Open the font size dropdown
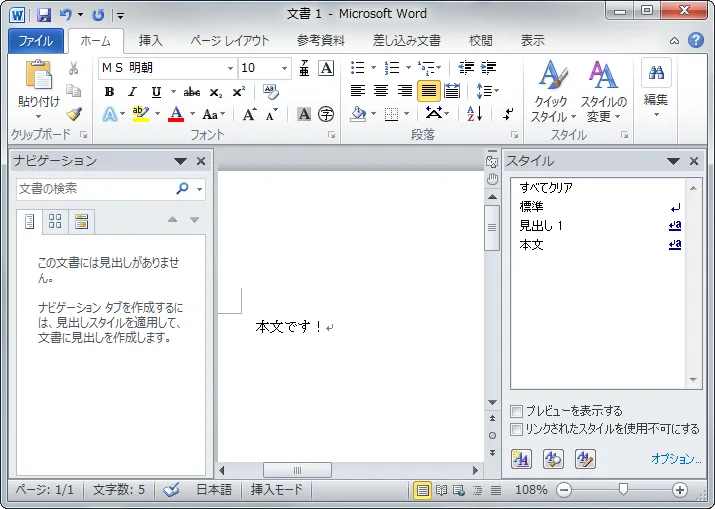Image resolution: width=715 pixels, height=509 pixels. (x=285, y=68)
